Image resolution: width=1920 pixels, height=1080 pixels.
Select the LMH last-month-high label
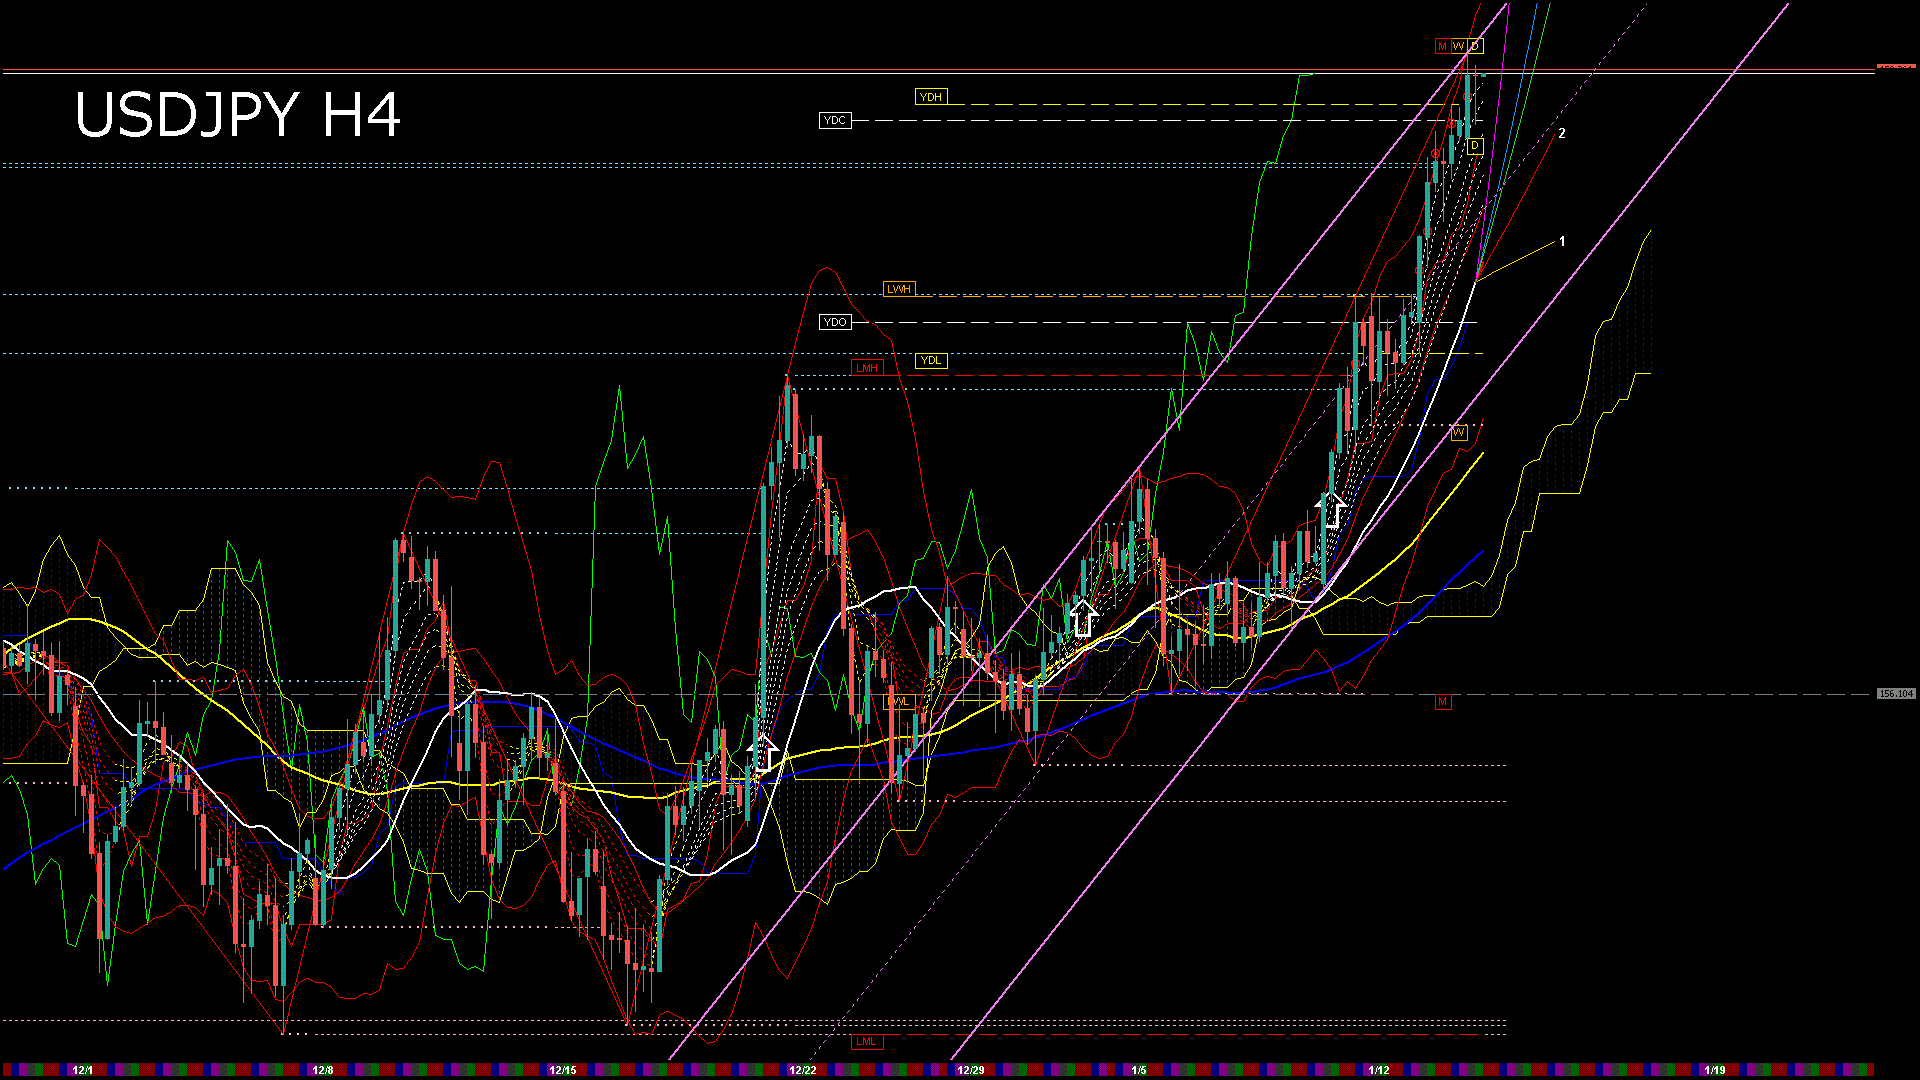point(868,368)
